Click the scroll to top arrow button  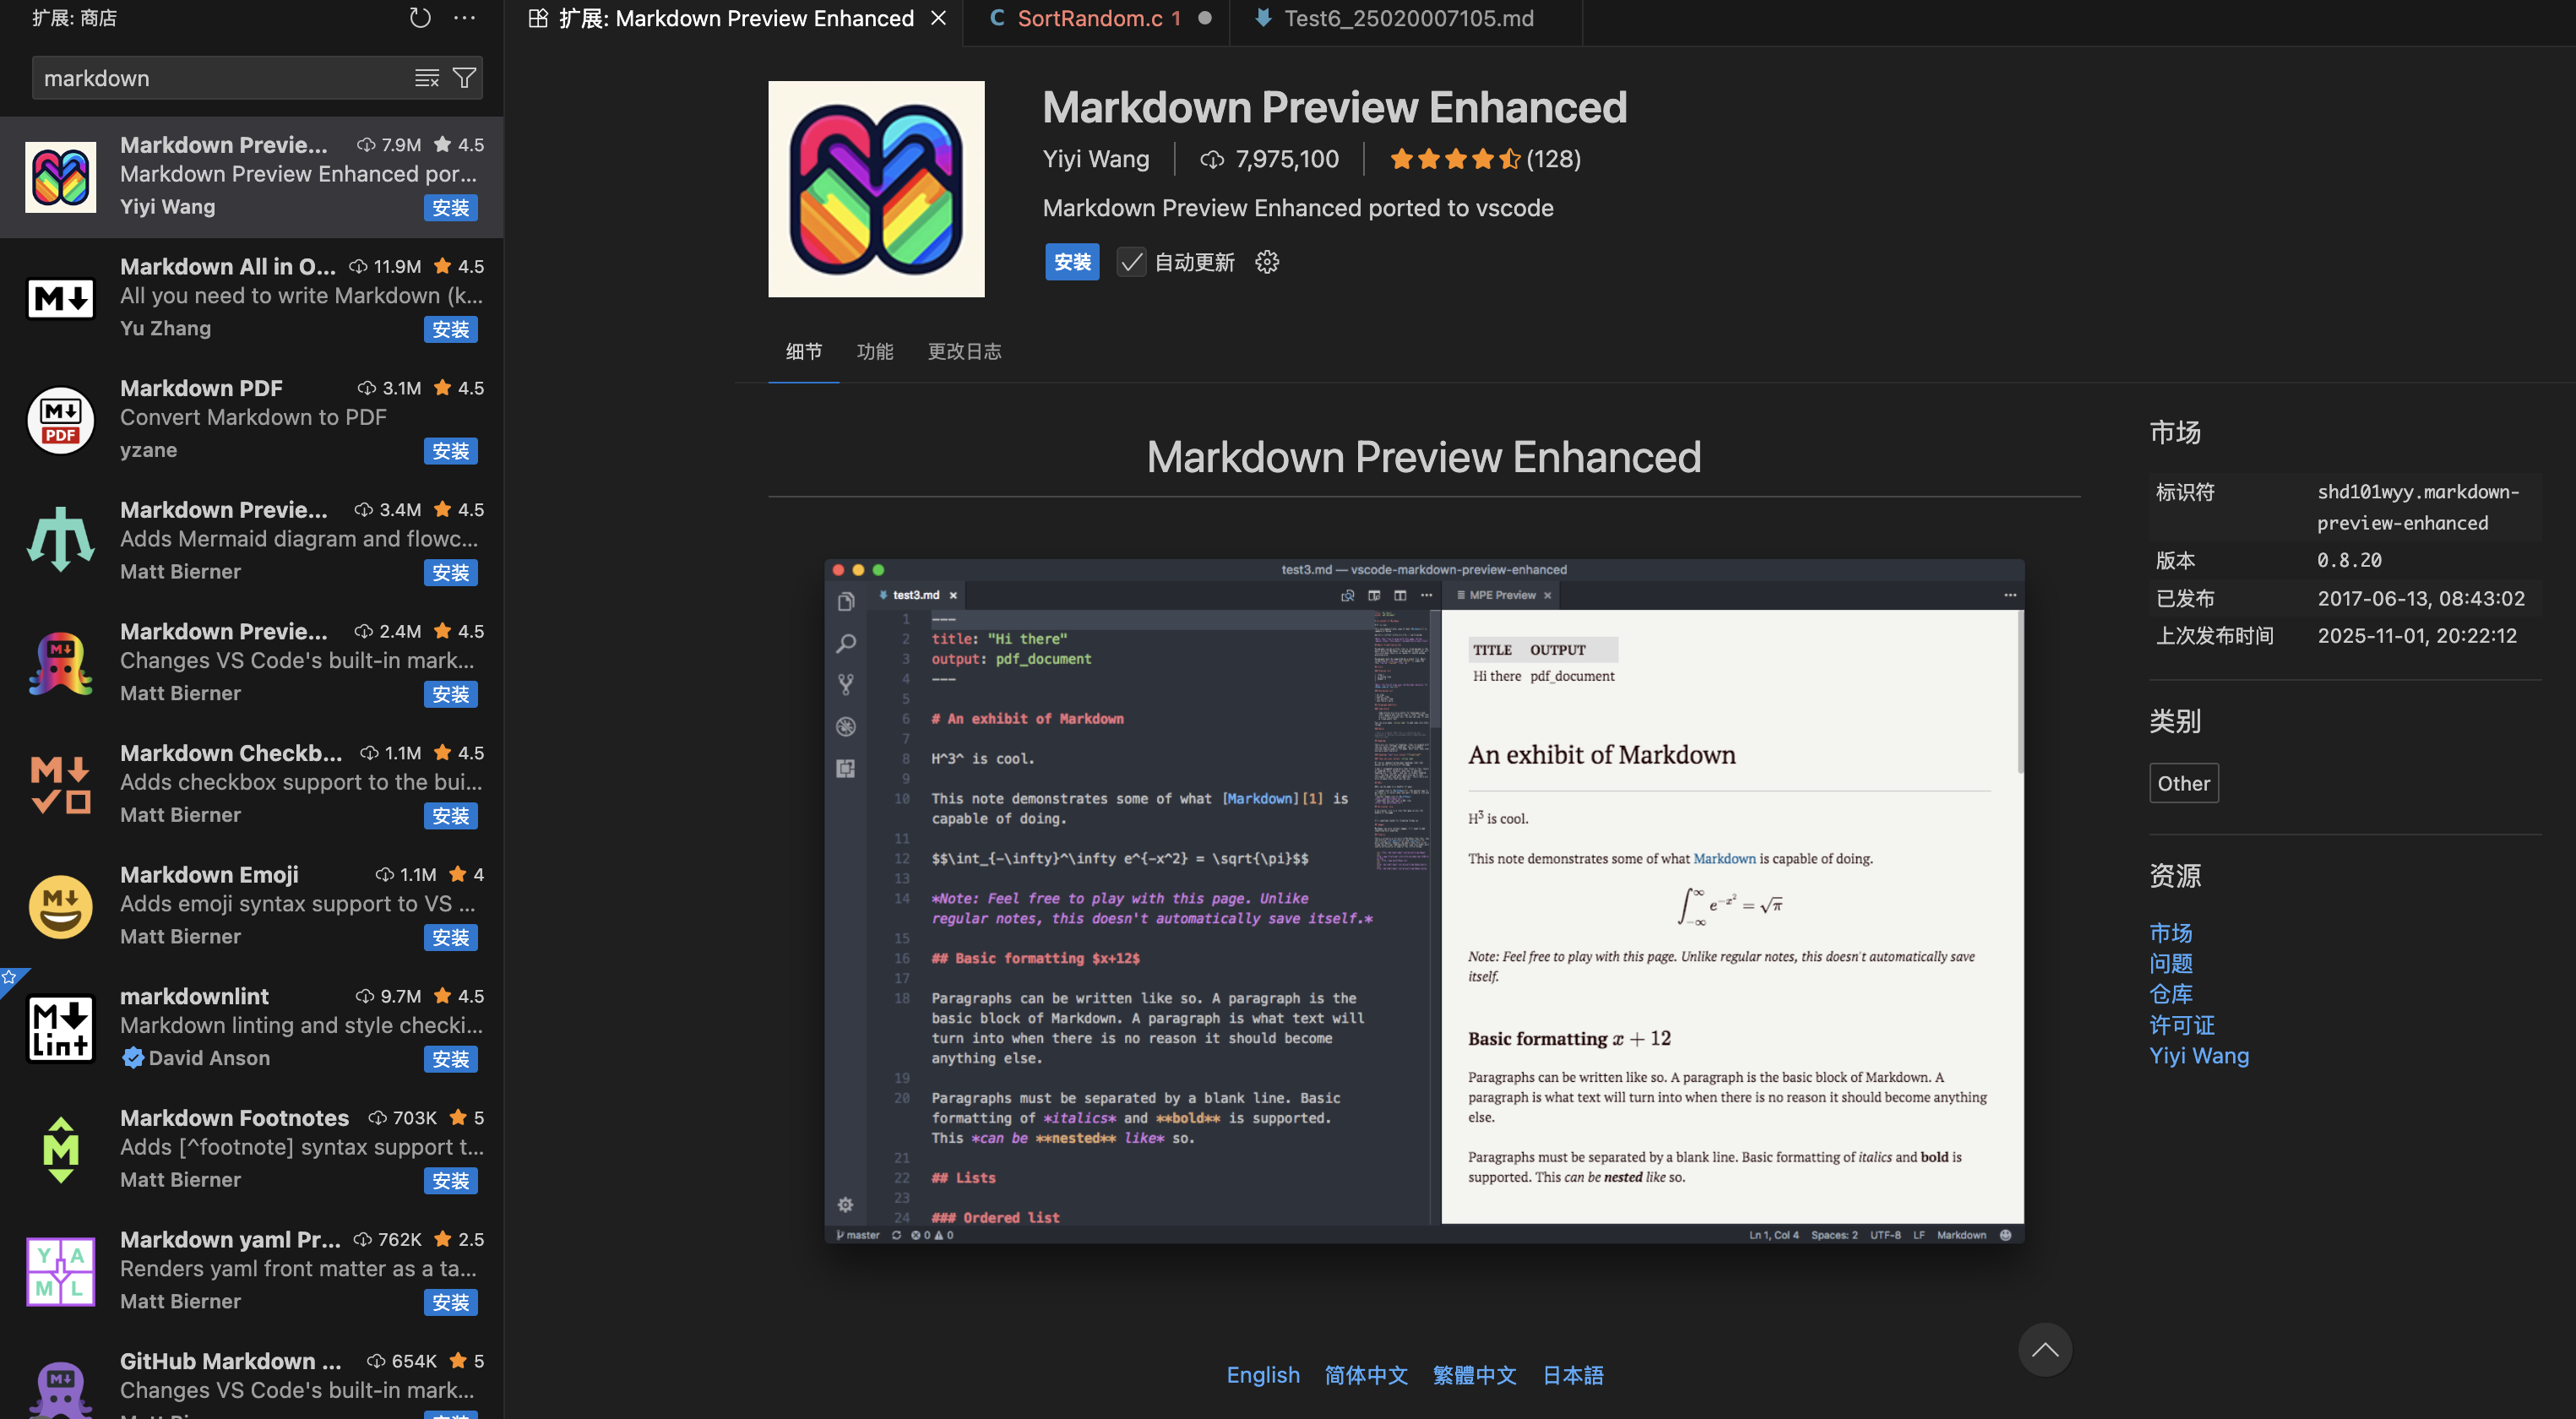pyautogui.click(x=2044, y=1349)
